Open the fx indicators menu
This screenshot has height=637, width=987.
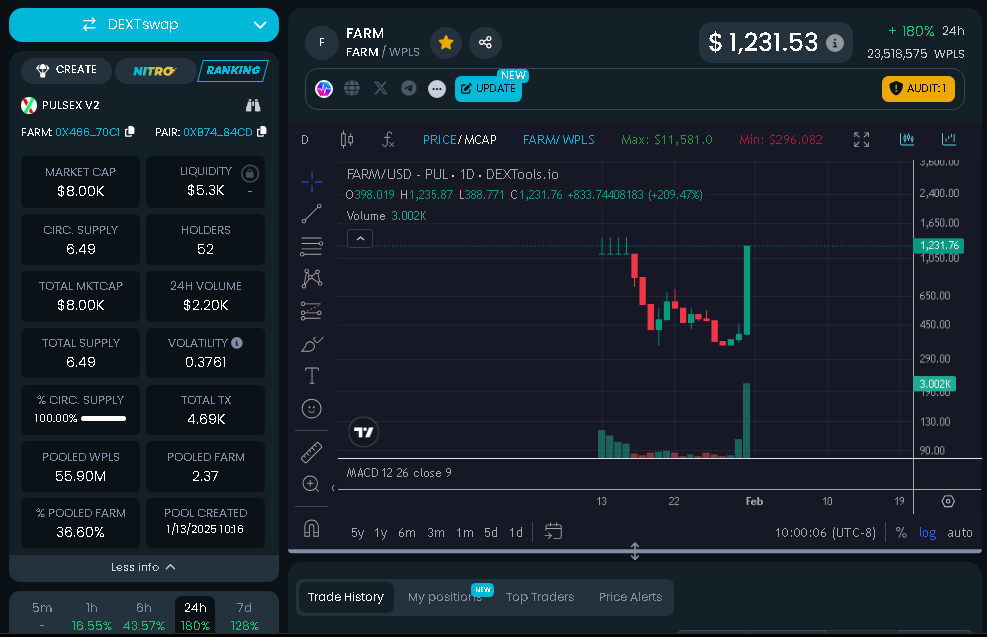tap(388, 139)
